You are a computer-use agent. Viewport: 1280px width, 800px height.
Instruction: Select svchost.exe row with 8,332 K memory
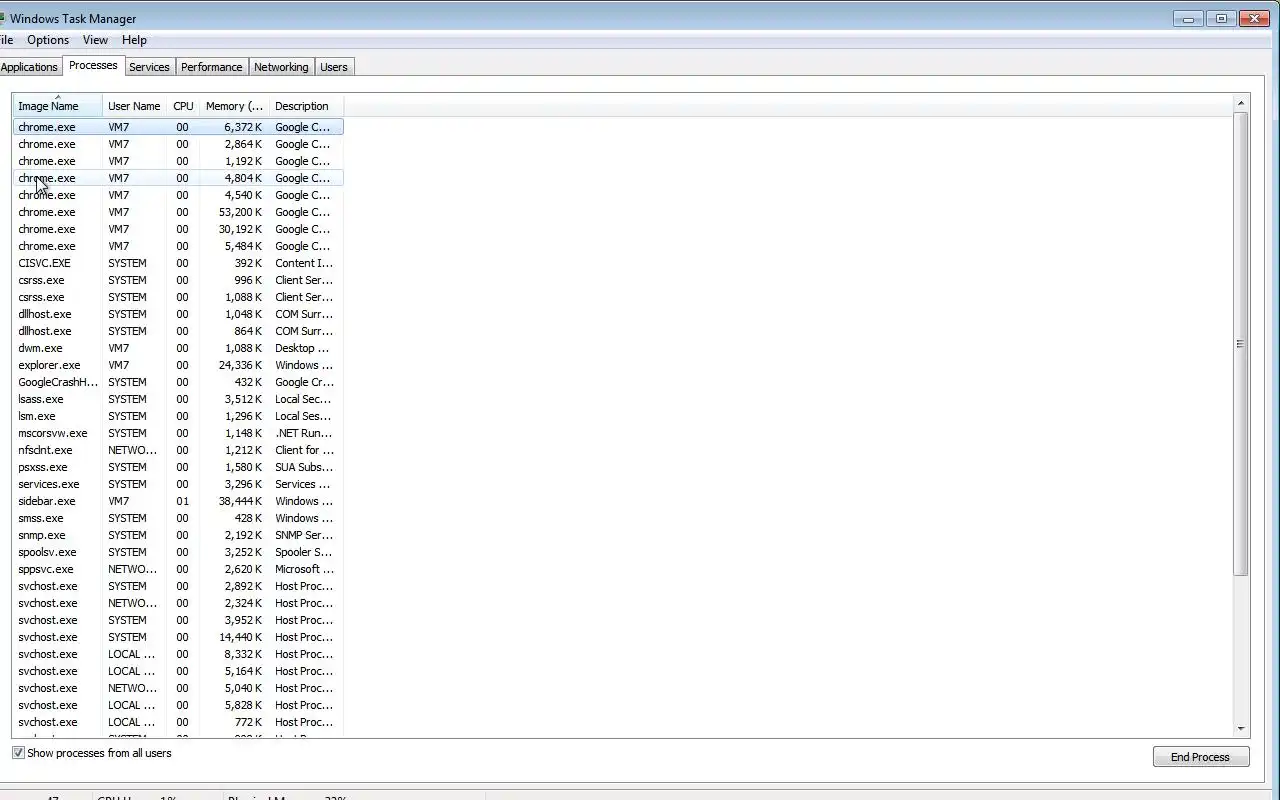coord(178,654)
